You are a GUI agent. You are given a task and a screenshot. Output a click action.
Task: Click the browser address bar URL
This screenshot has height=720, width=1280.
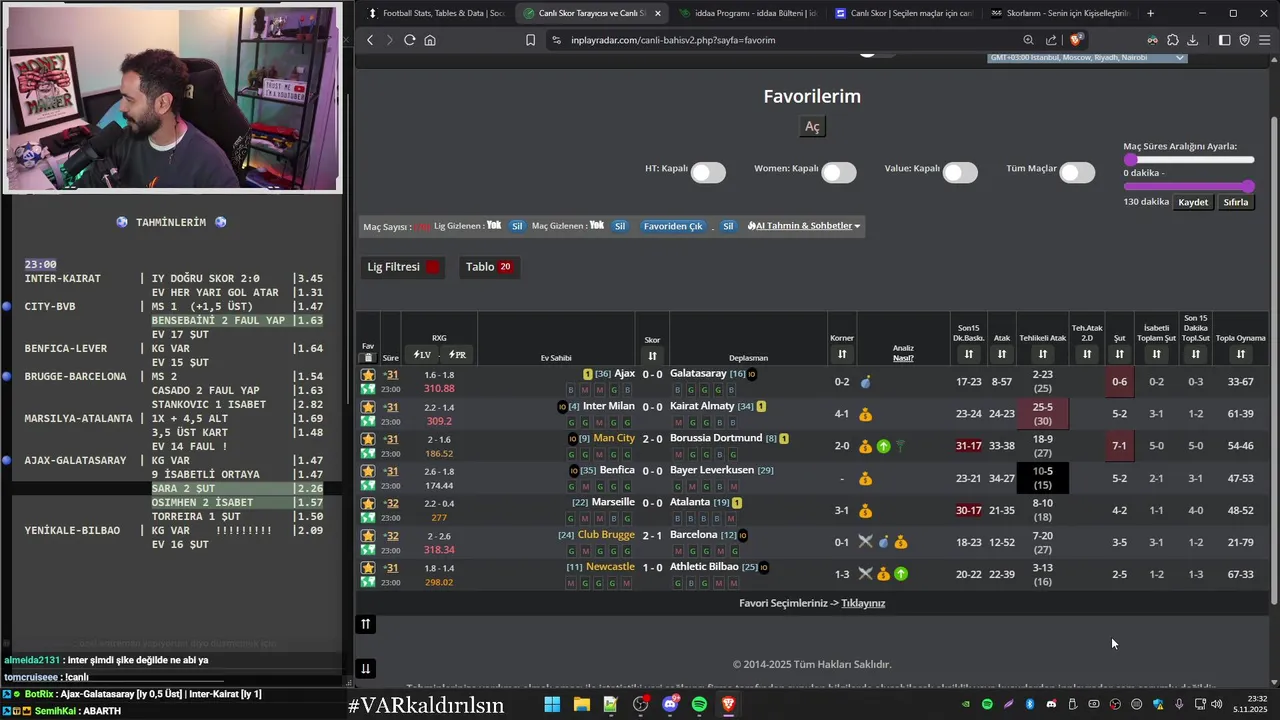pos(673,40)
